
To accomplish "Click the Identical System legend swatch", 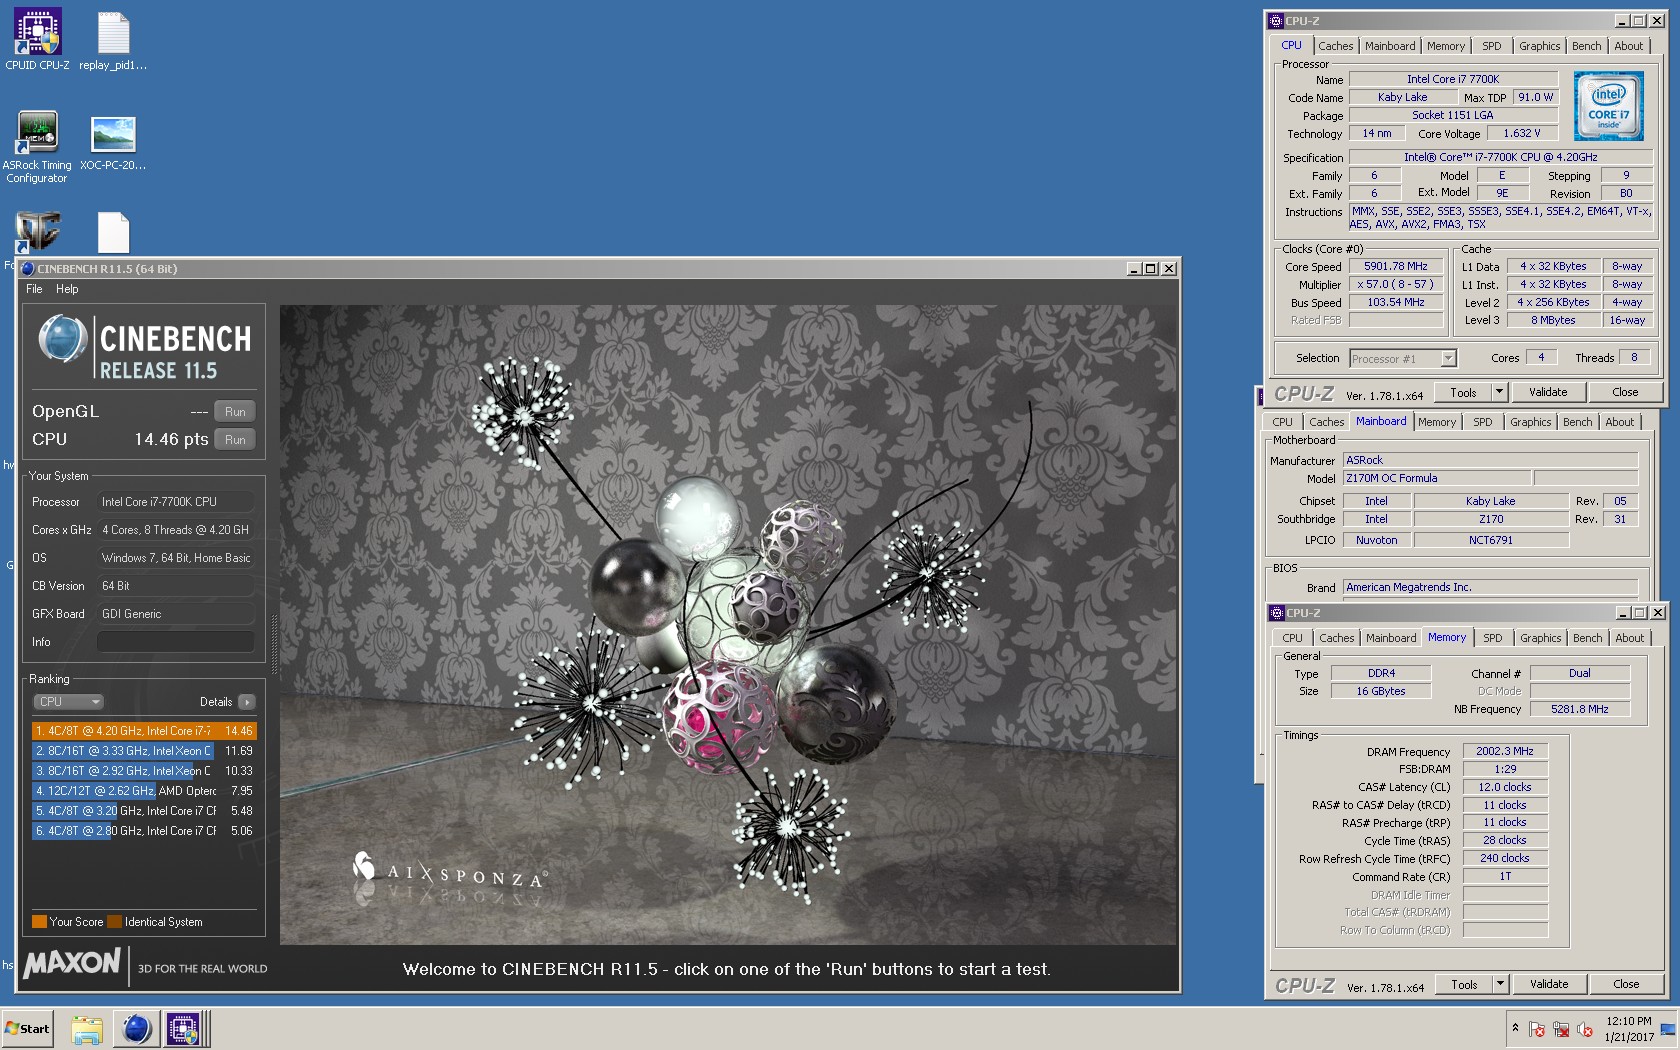I will click(114, 922).
